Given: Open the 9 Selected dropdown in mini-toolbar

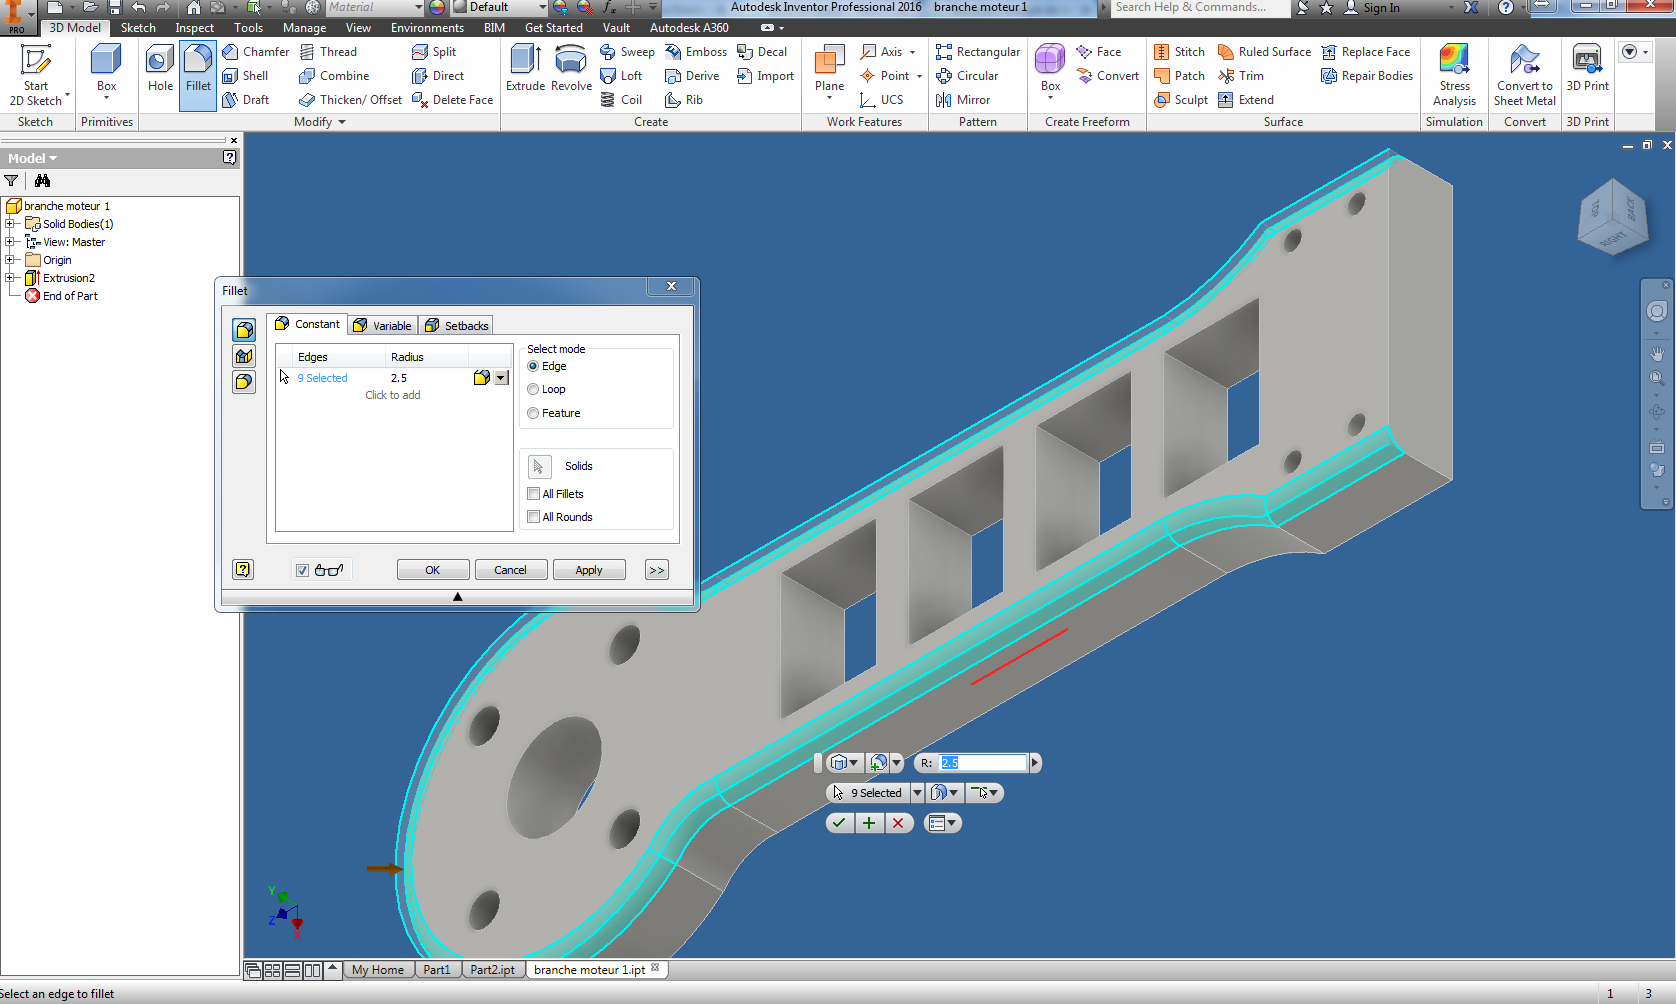Looking at the screenshot, I should click(917, 793).
